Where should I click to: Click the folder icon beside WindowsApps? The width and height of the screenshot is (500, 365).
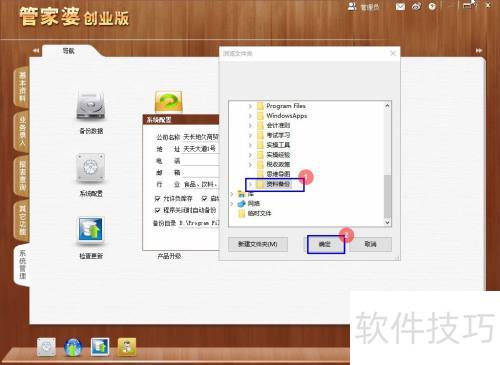[x=260, y=116]
